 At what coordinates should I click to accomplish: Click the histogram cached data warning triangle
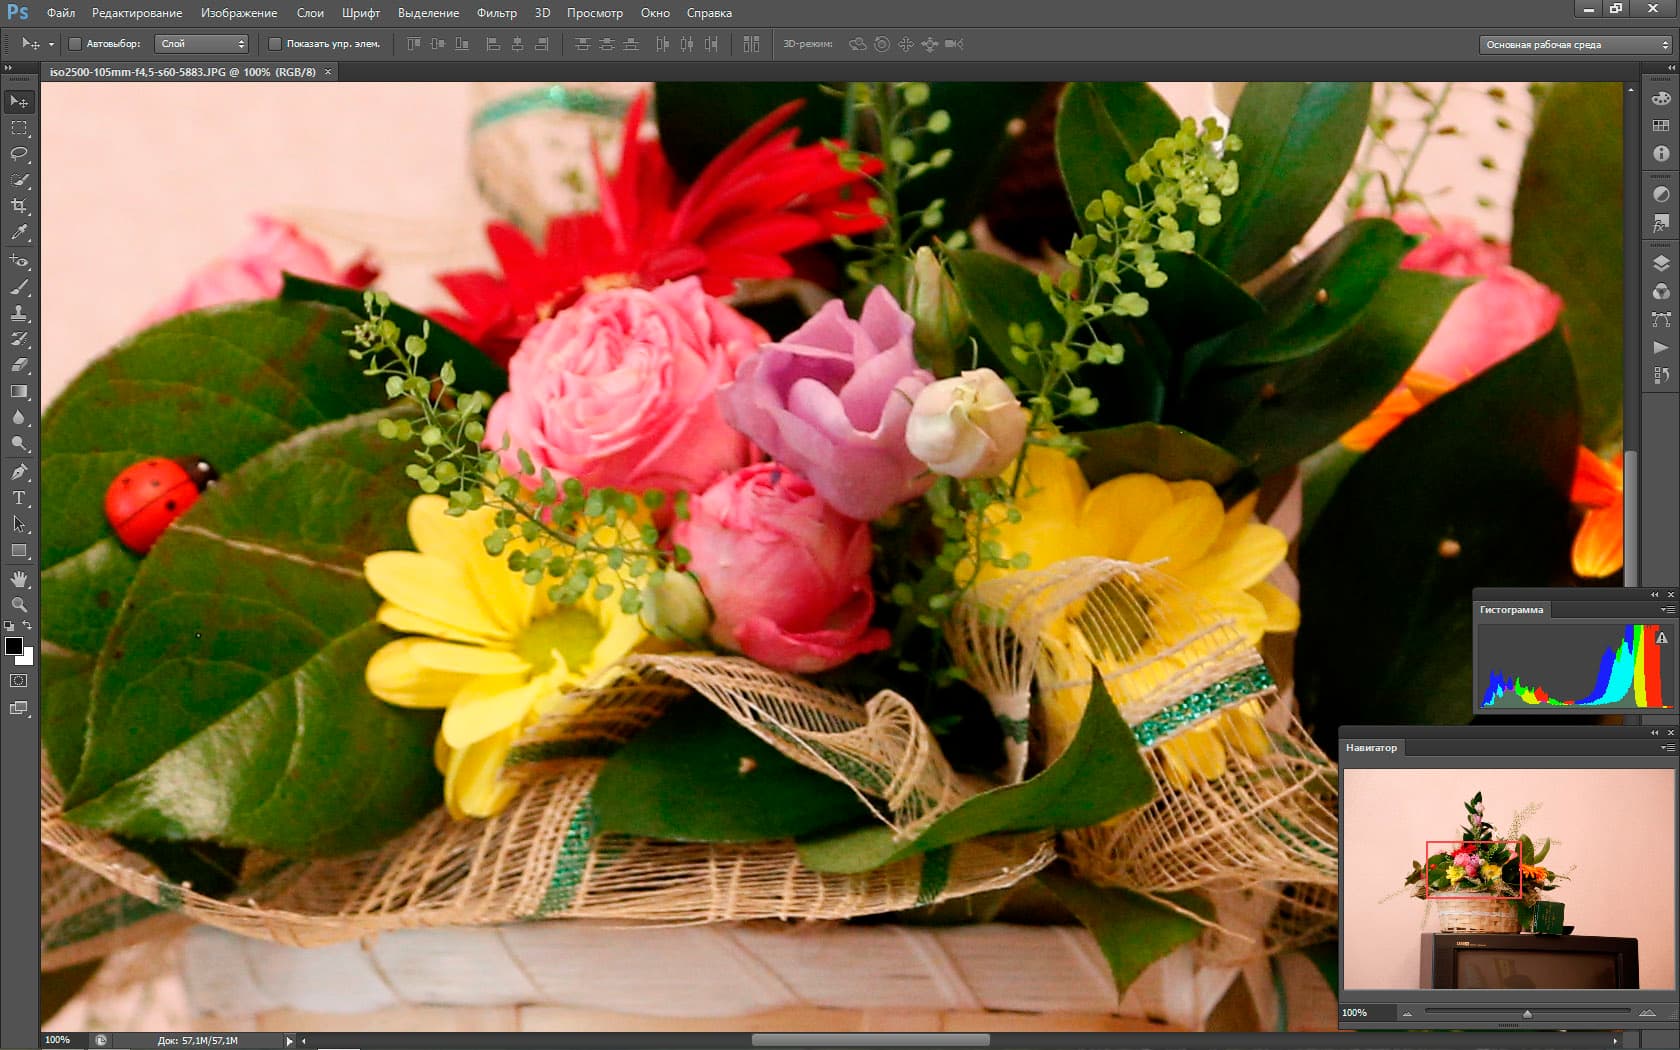[1661, 638]
